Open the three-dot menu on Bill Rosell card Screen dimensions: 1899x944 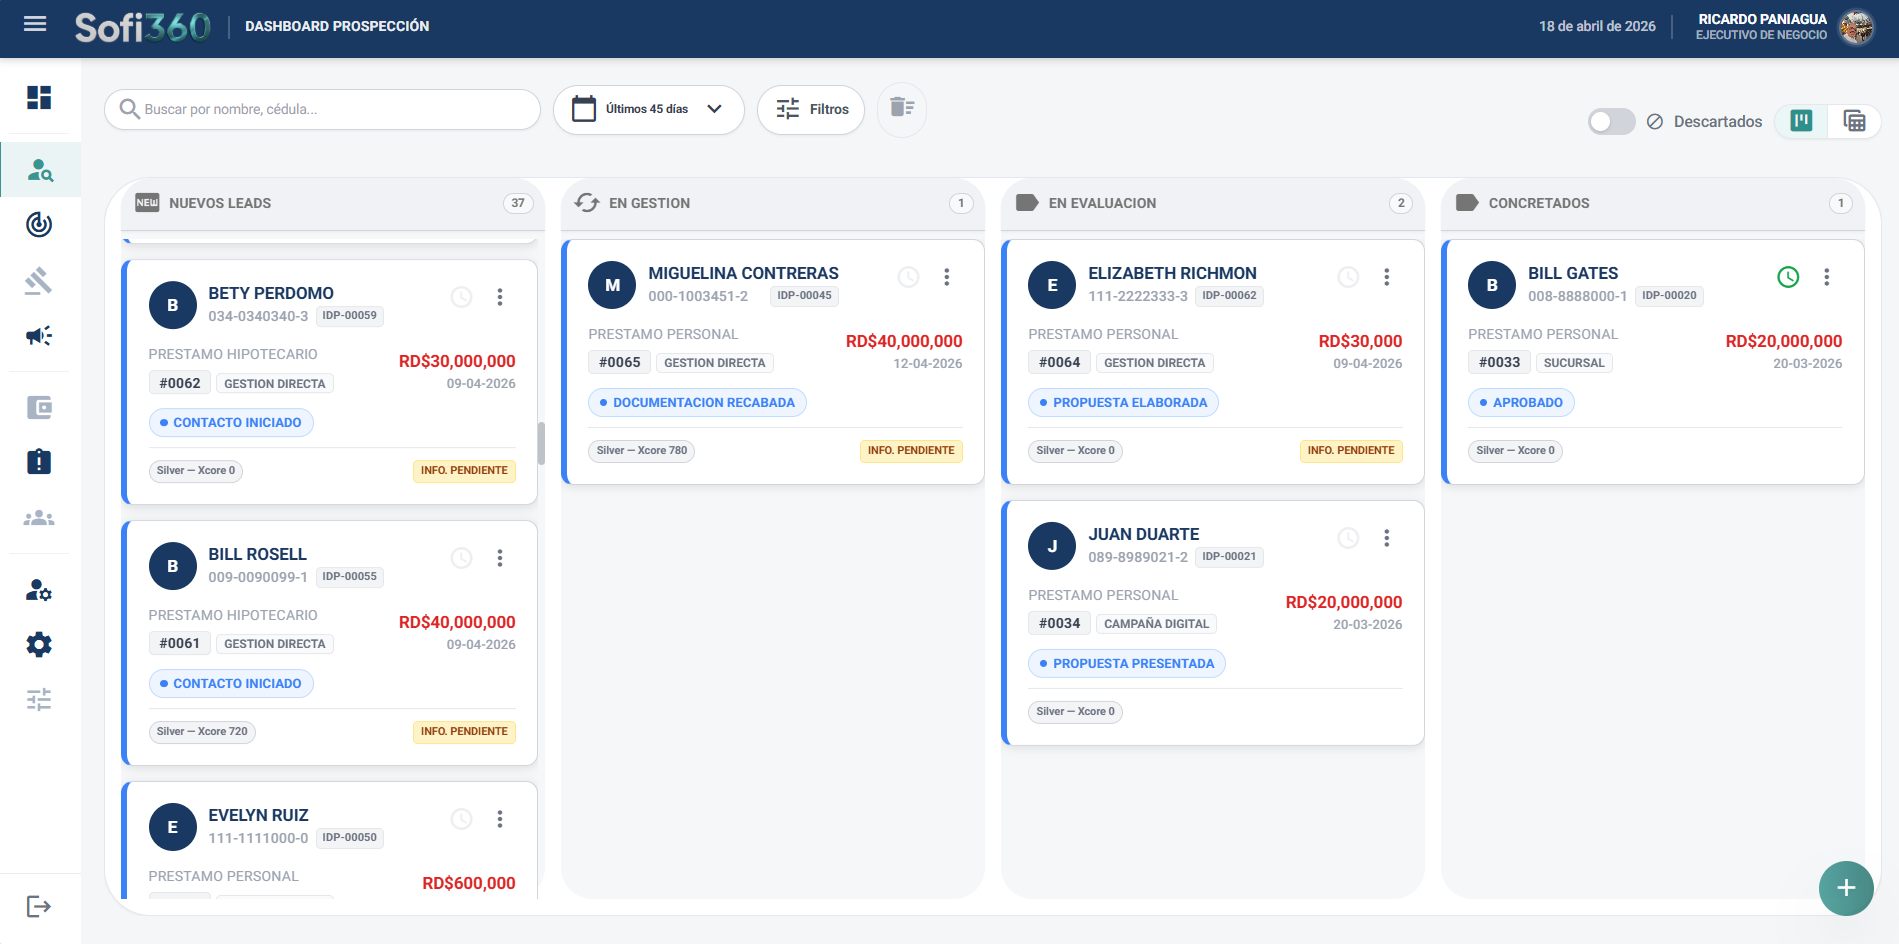click(x=500, y=558)
